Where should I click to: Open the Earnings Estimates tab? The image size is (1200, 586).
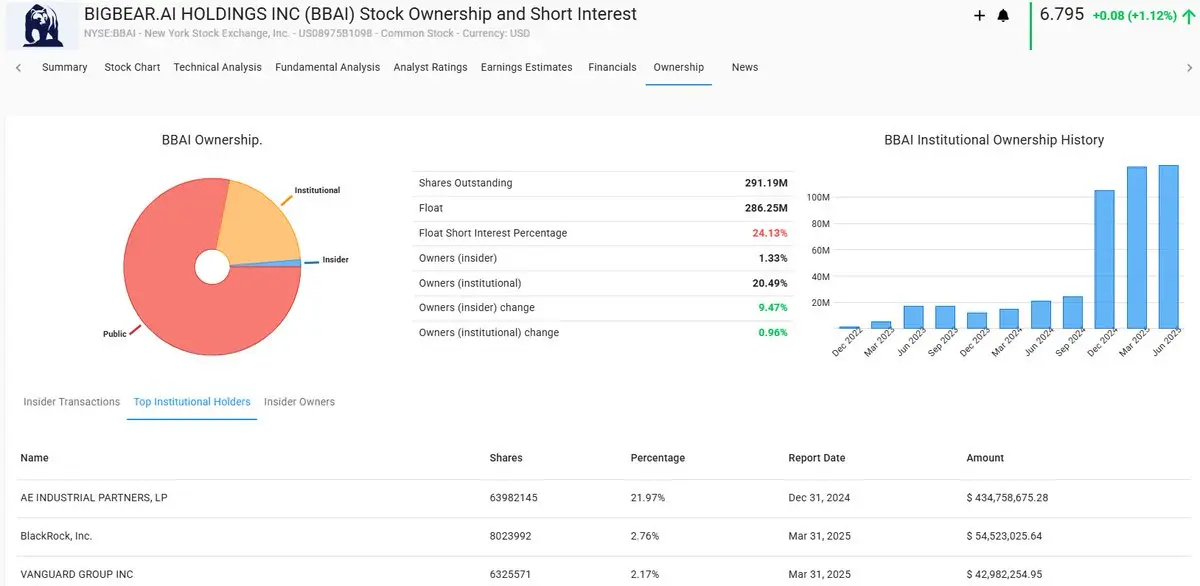526,67
